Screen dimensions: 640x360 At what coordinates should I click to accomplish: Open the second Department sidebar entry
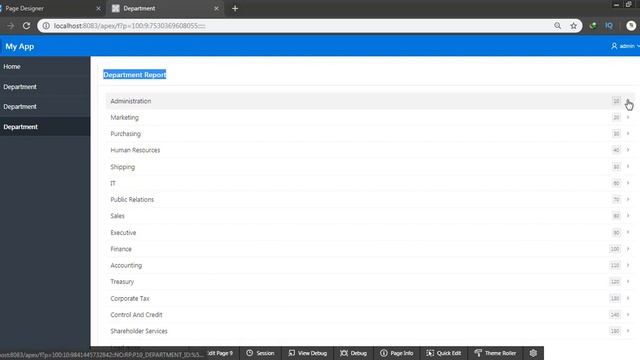point(45,107)
